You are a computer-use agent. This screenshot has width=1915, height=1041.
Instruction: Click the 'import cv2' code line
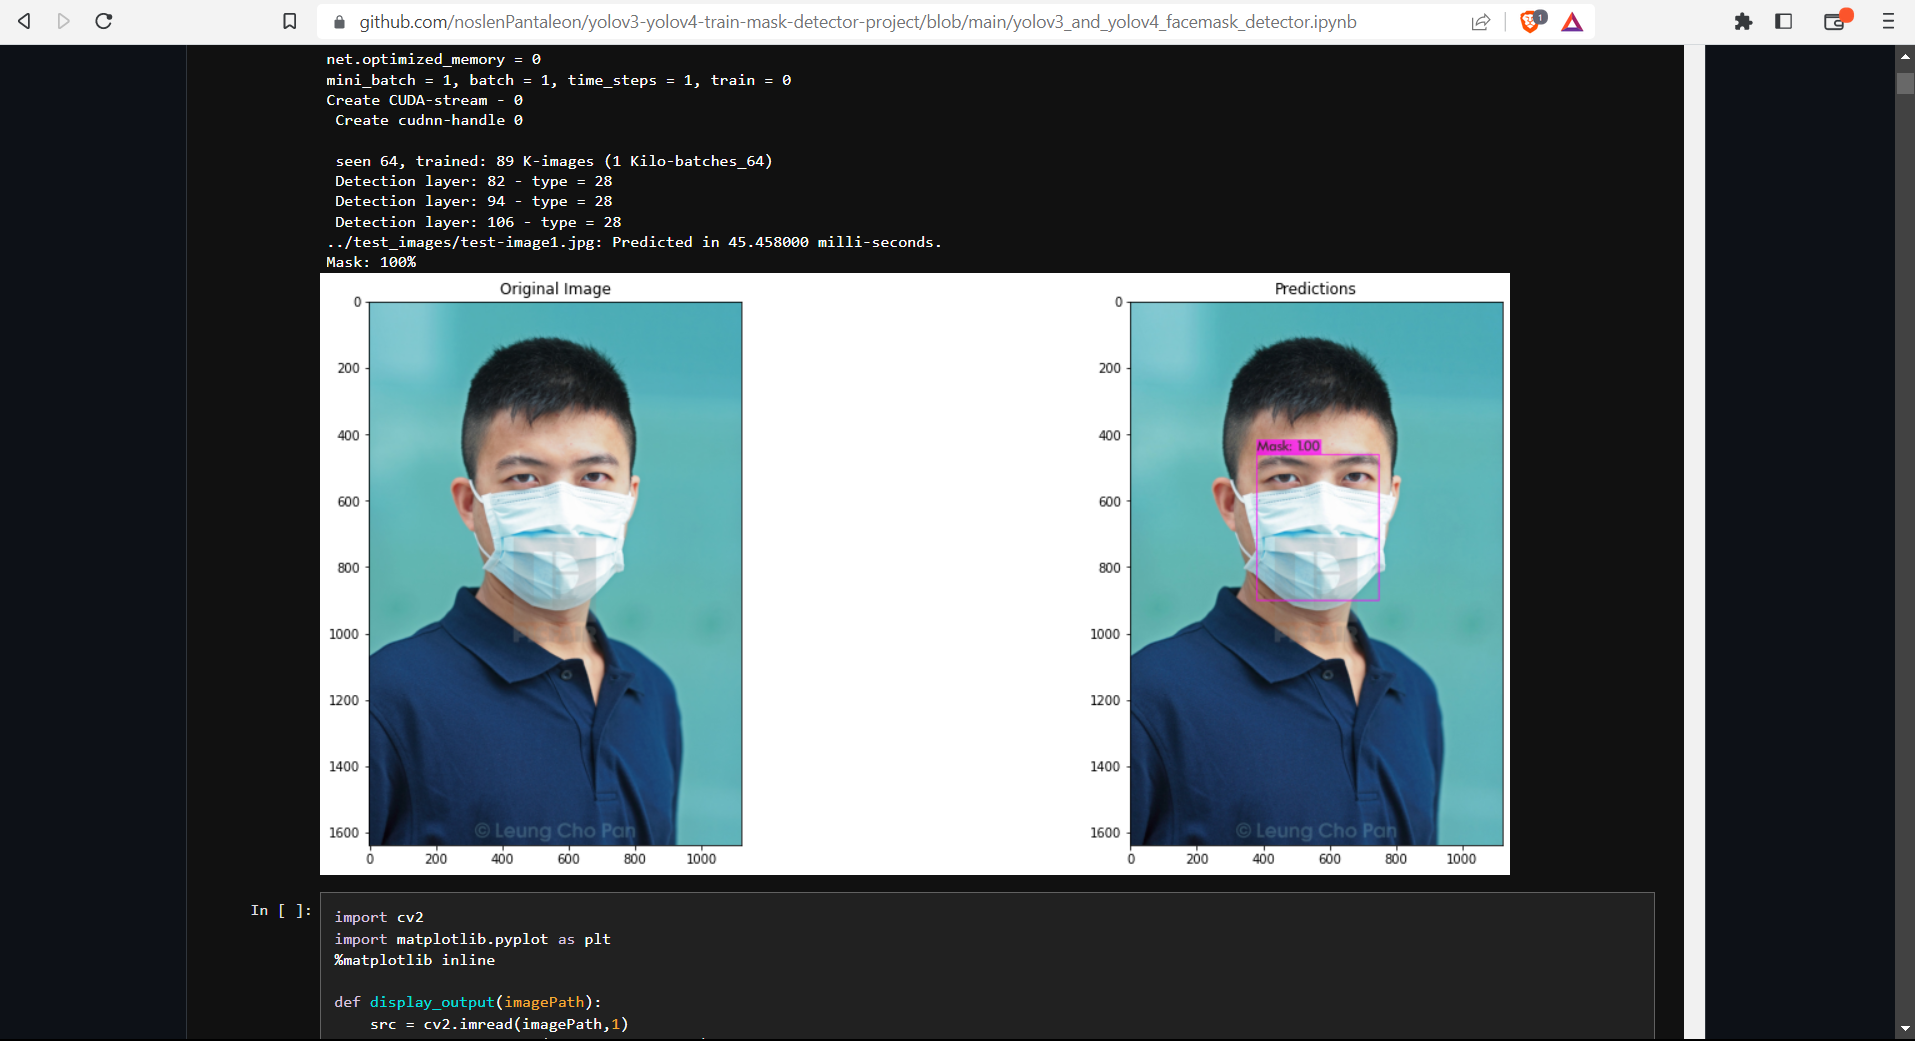[x=379, y=917]
